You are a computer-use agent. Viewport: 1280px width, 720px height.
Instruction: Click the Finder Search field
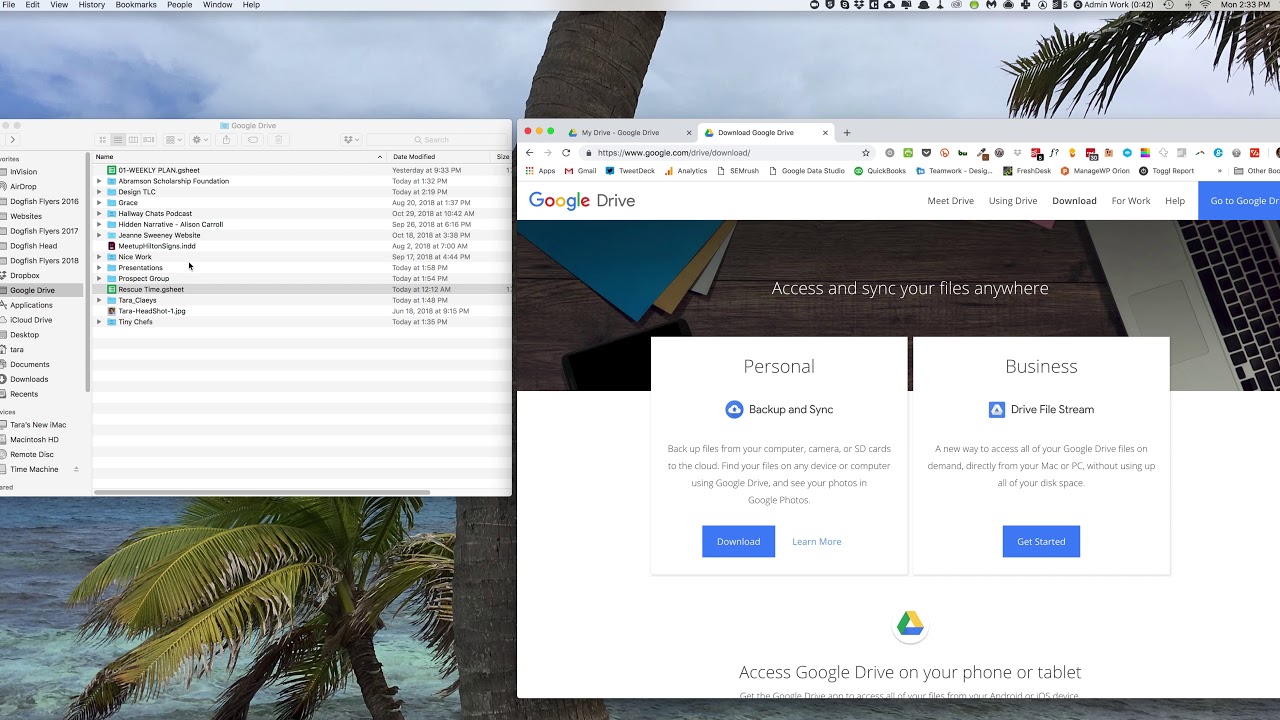[x=435, y=140]
